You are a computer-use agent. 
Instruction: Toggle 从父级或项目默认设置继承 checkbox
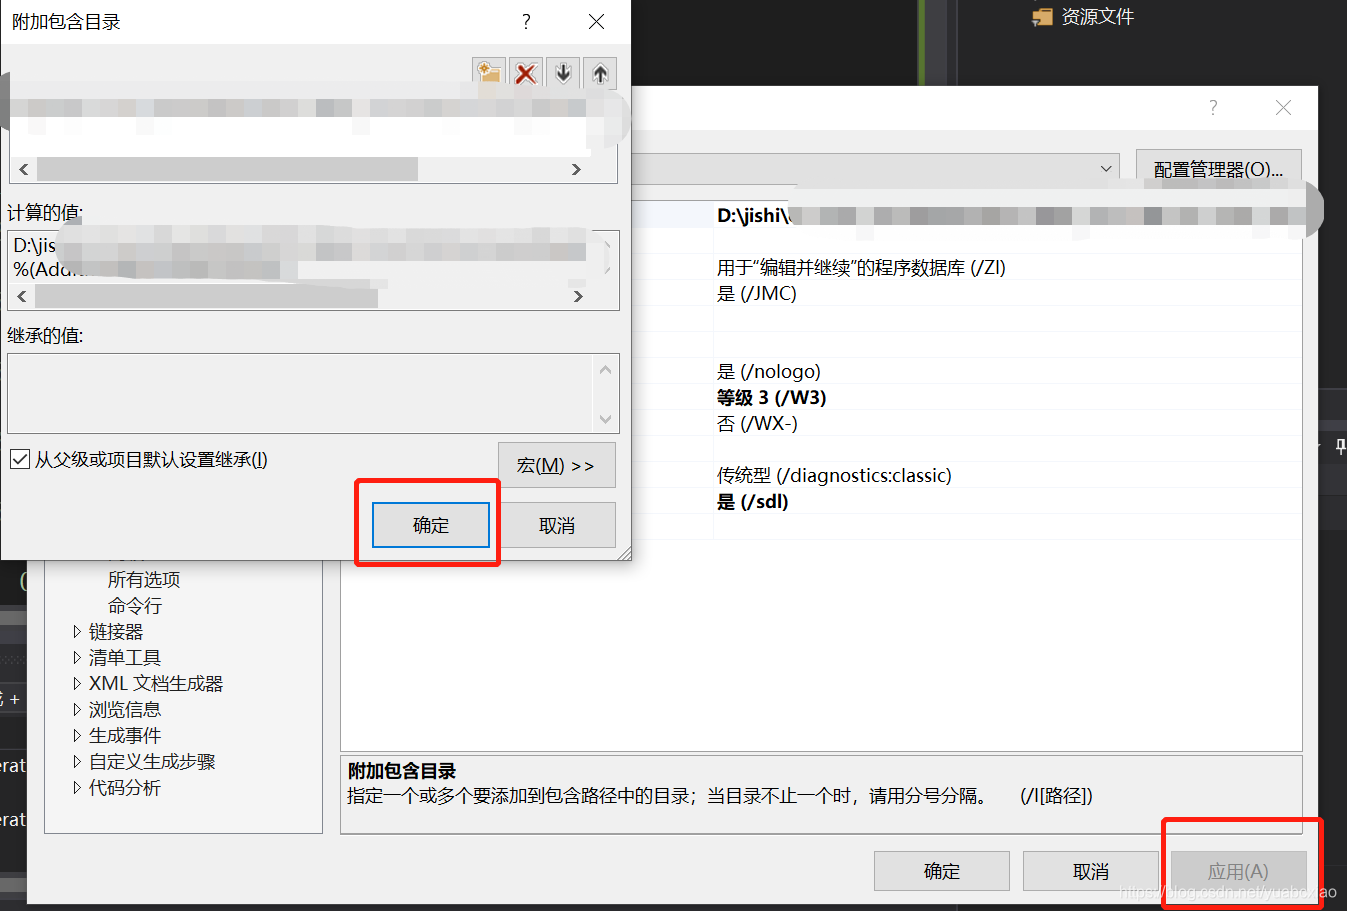(x=19, y=459)
